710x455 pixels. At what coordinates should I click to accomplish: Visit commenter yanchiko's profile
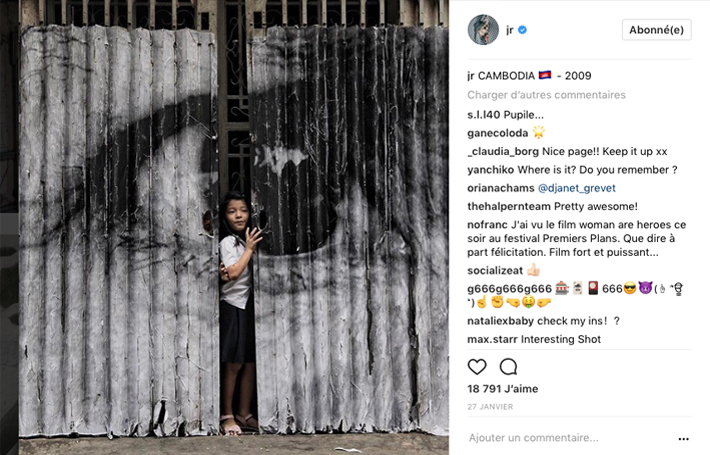tap(490, 170)
